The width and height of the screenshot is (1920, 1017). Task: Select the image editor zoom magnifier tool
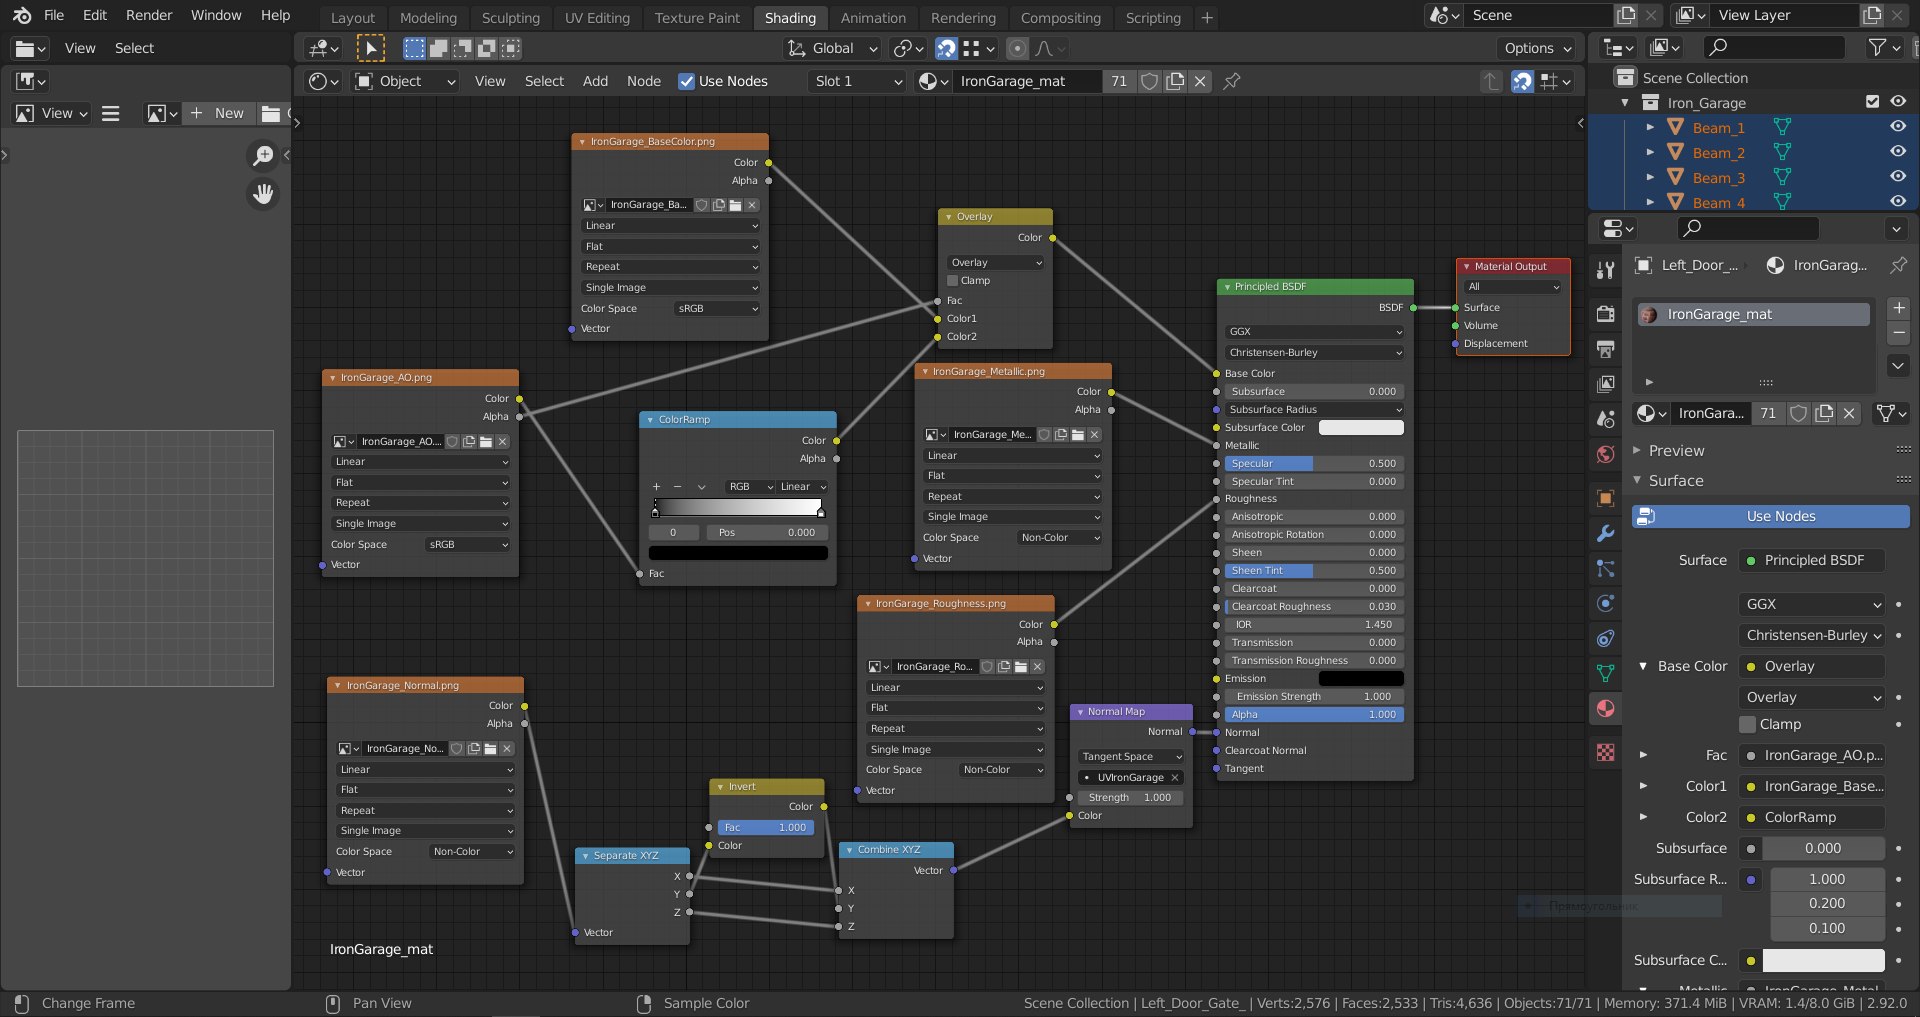(x=263, y=155)
